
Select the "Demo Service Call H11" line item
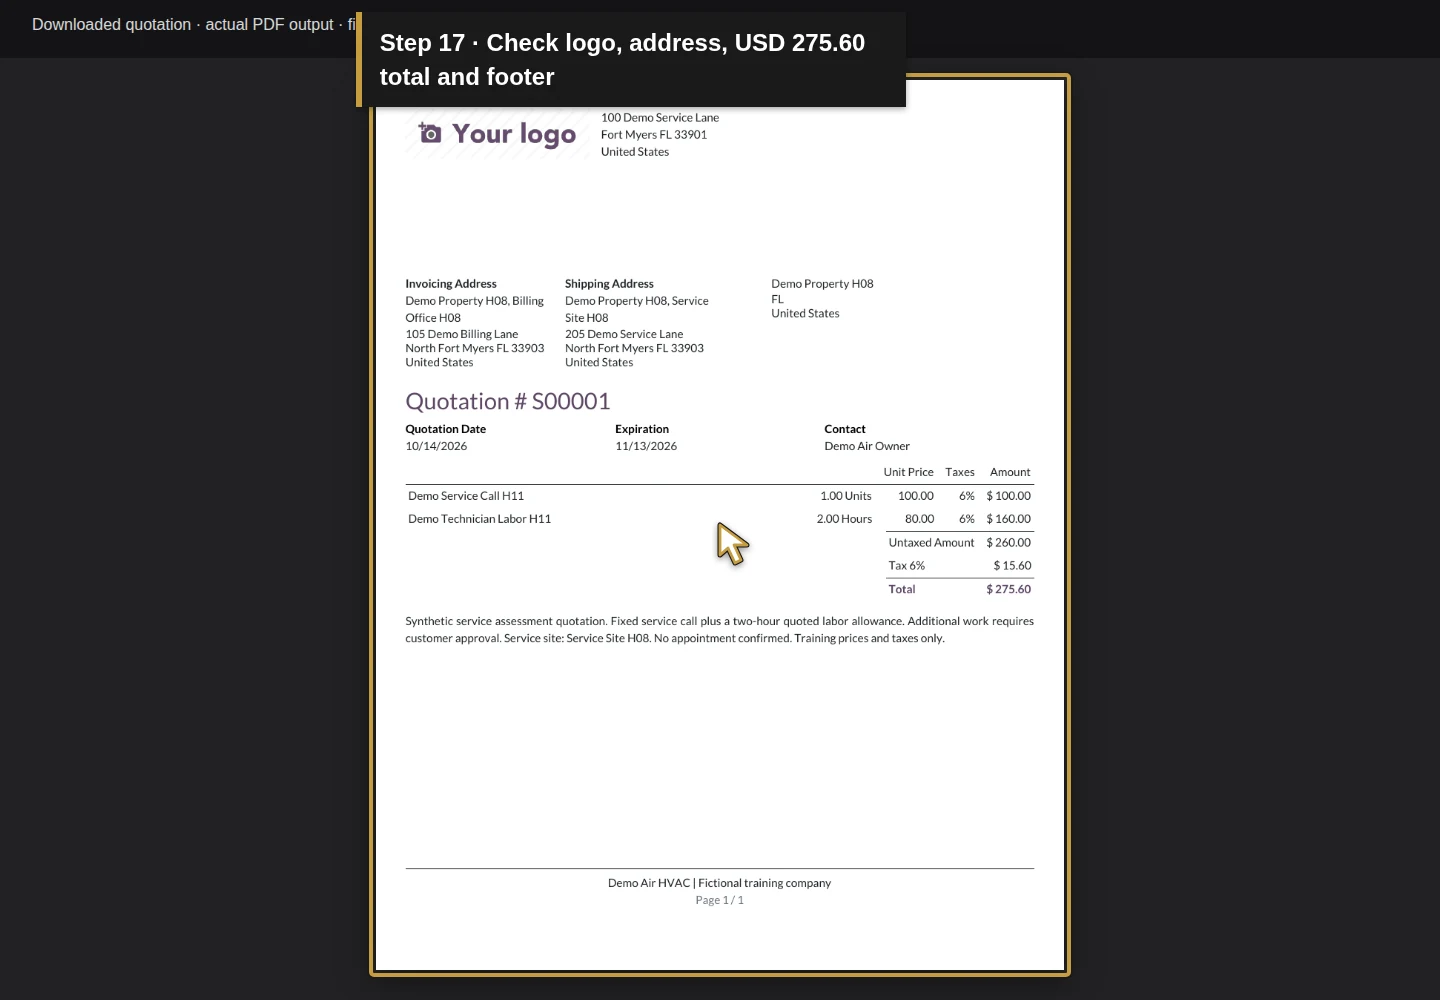(466, 496)
